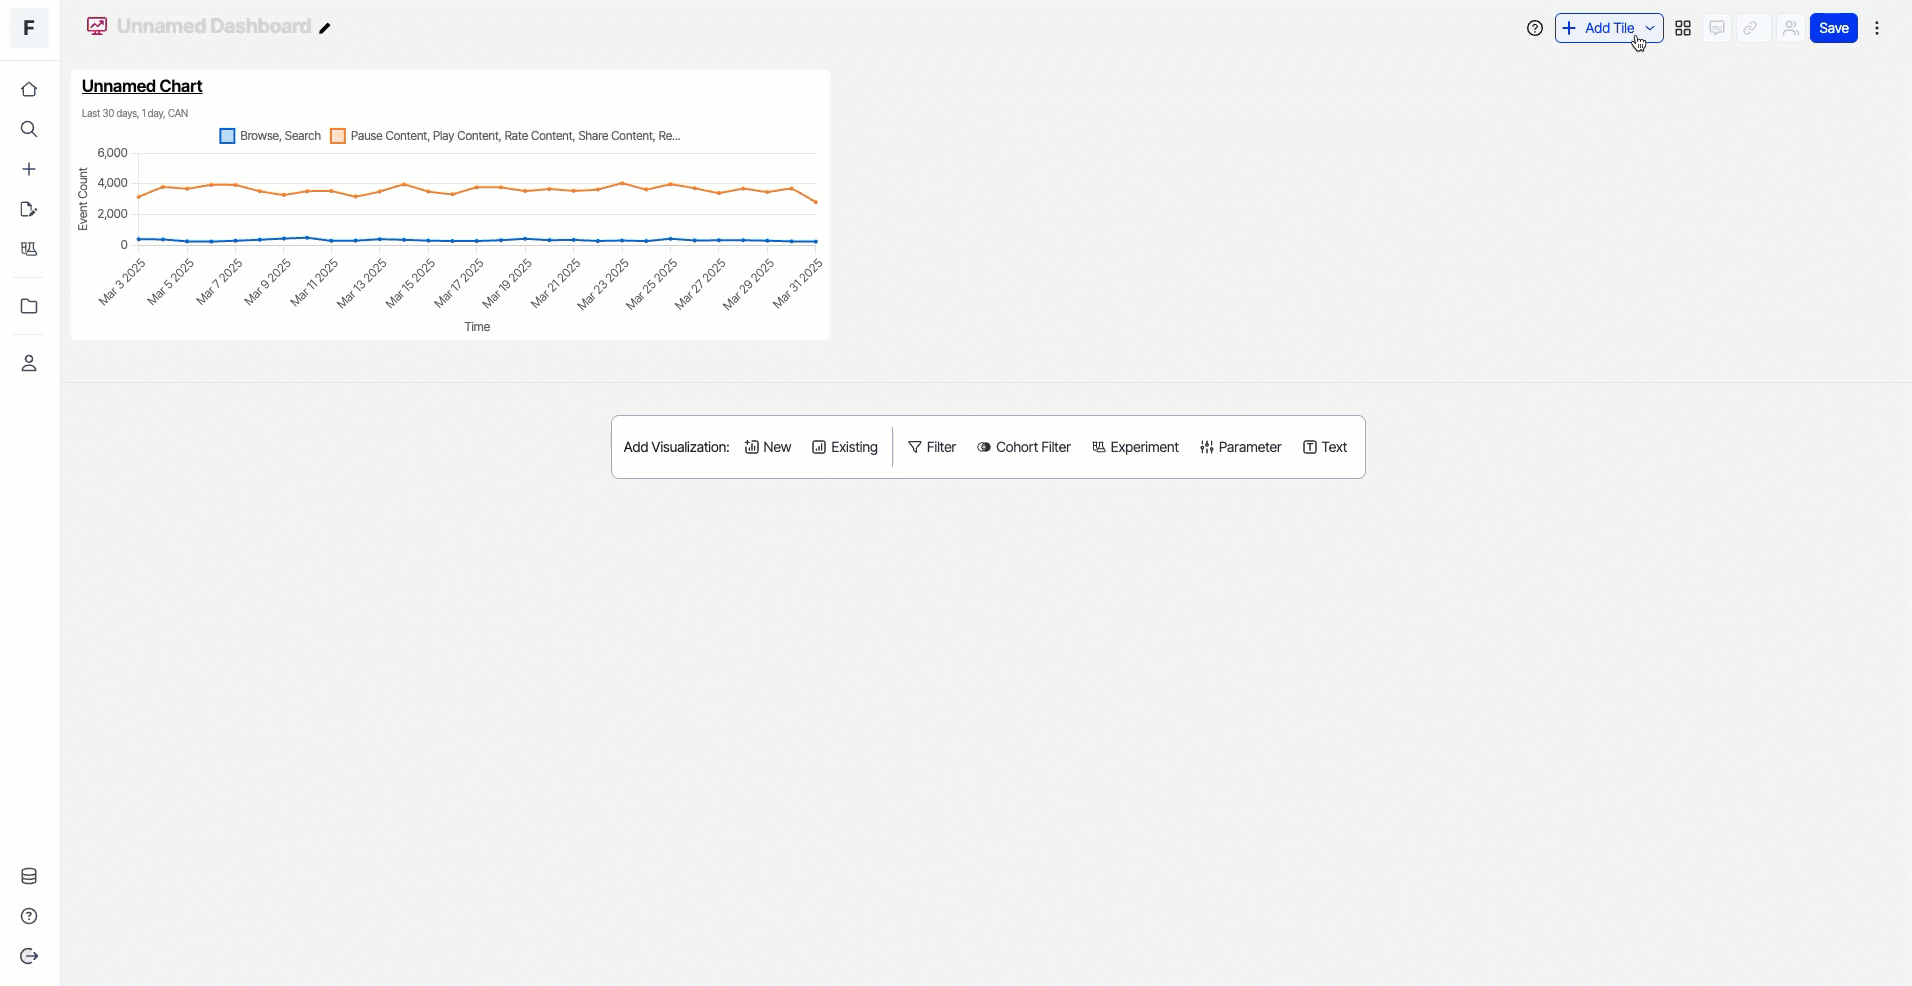Add an Experiment tile

(1135, 447)
